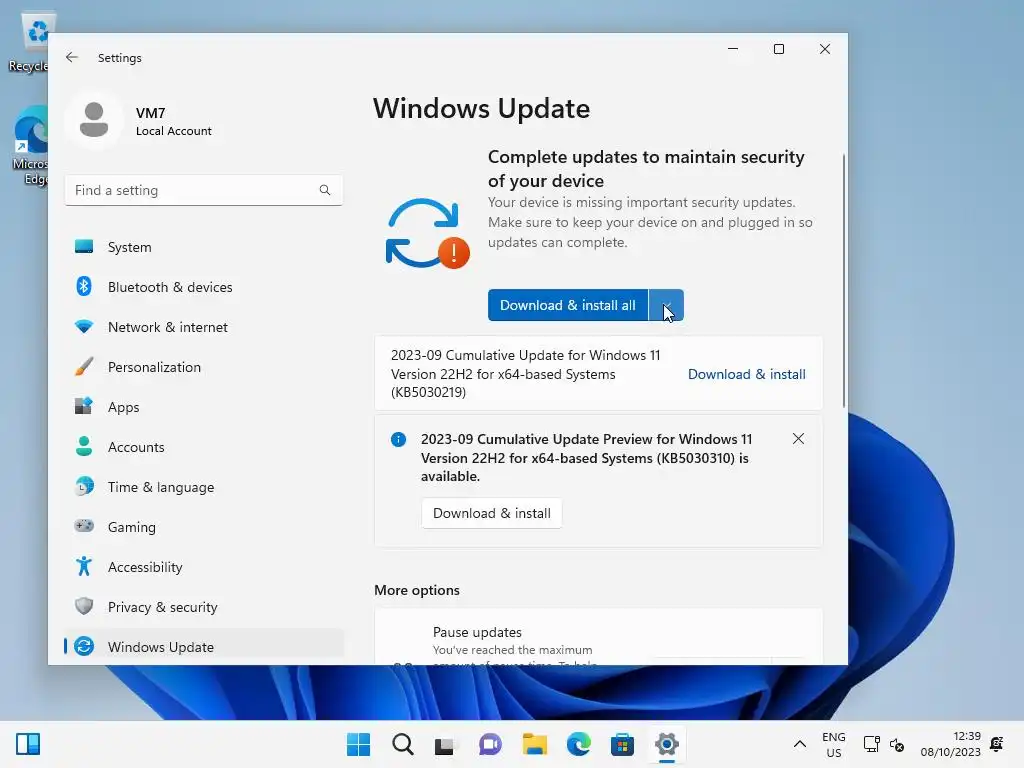Open Microsoft Edge from the taskbar
The image size is (1024, 768).
(578, 744)
